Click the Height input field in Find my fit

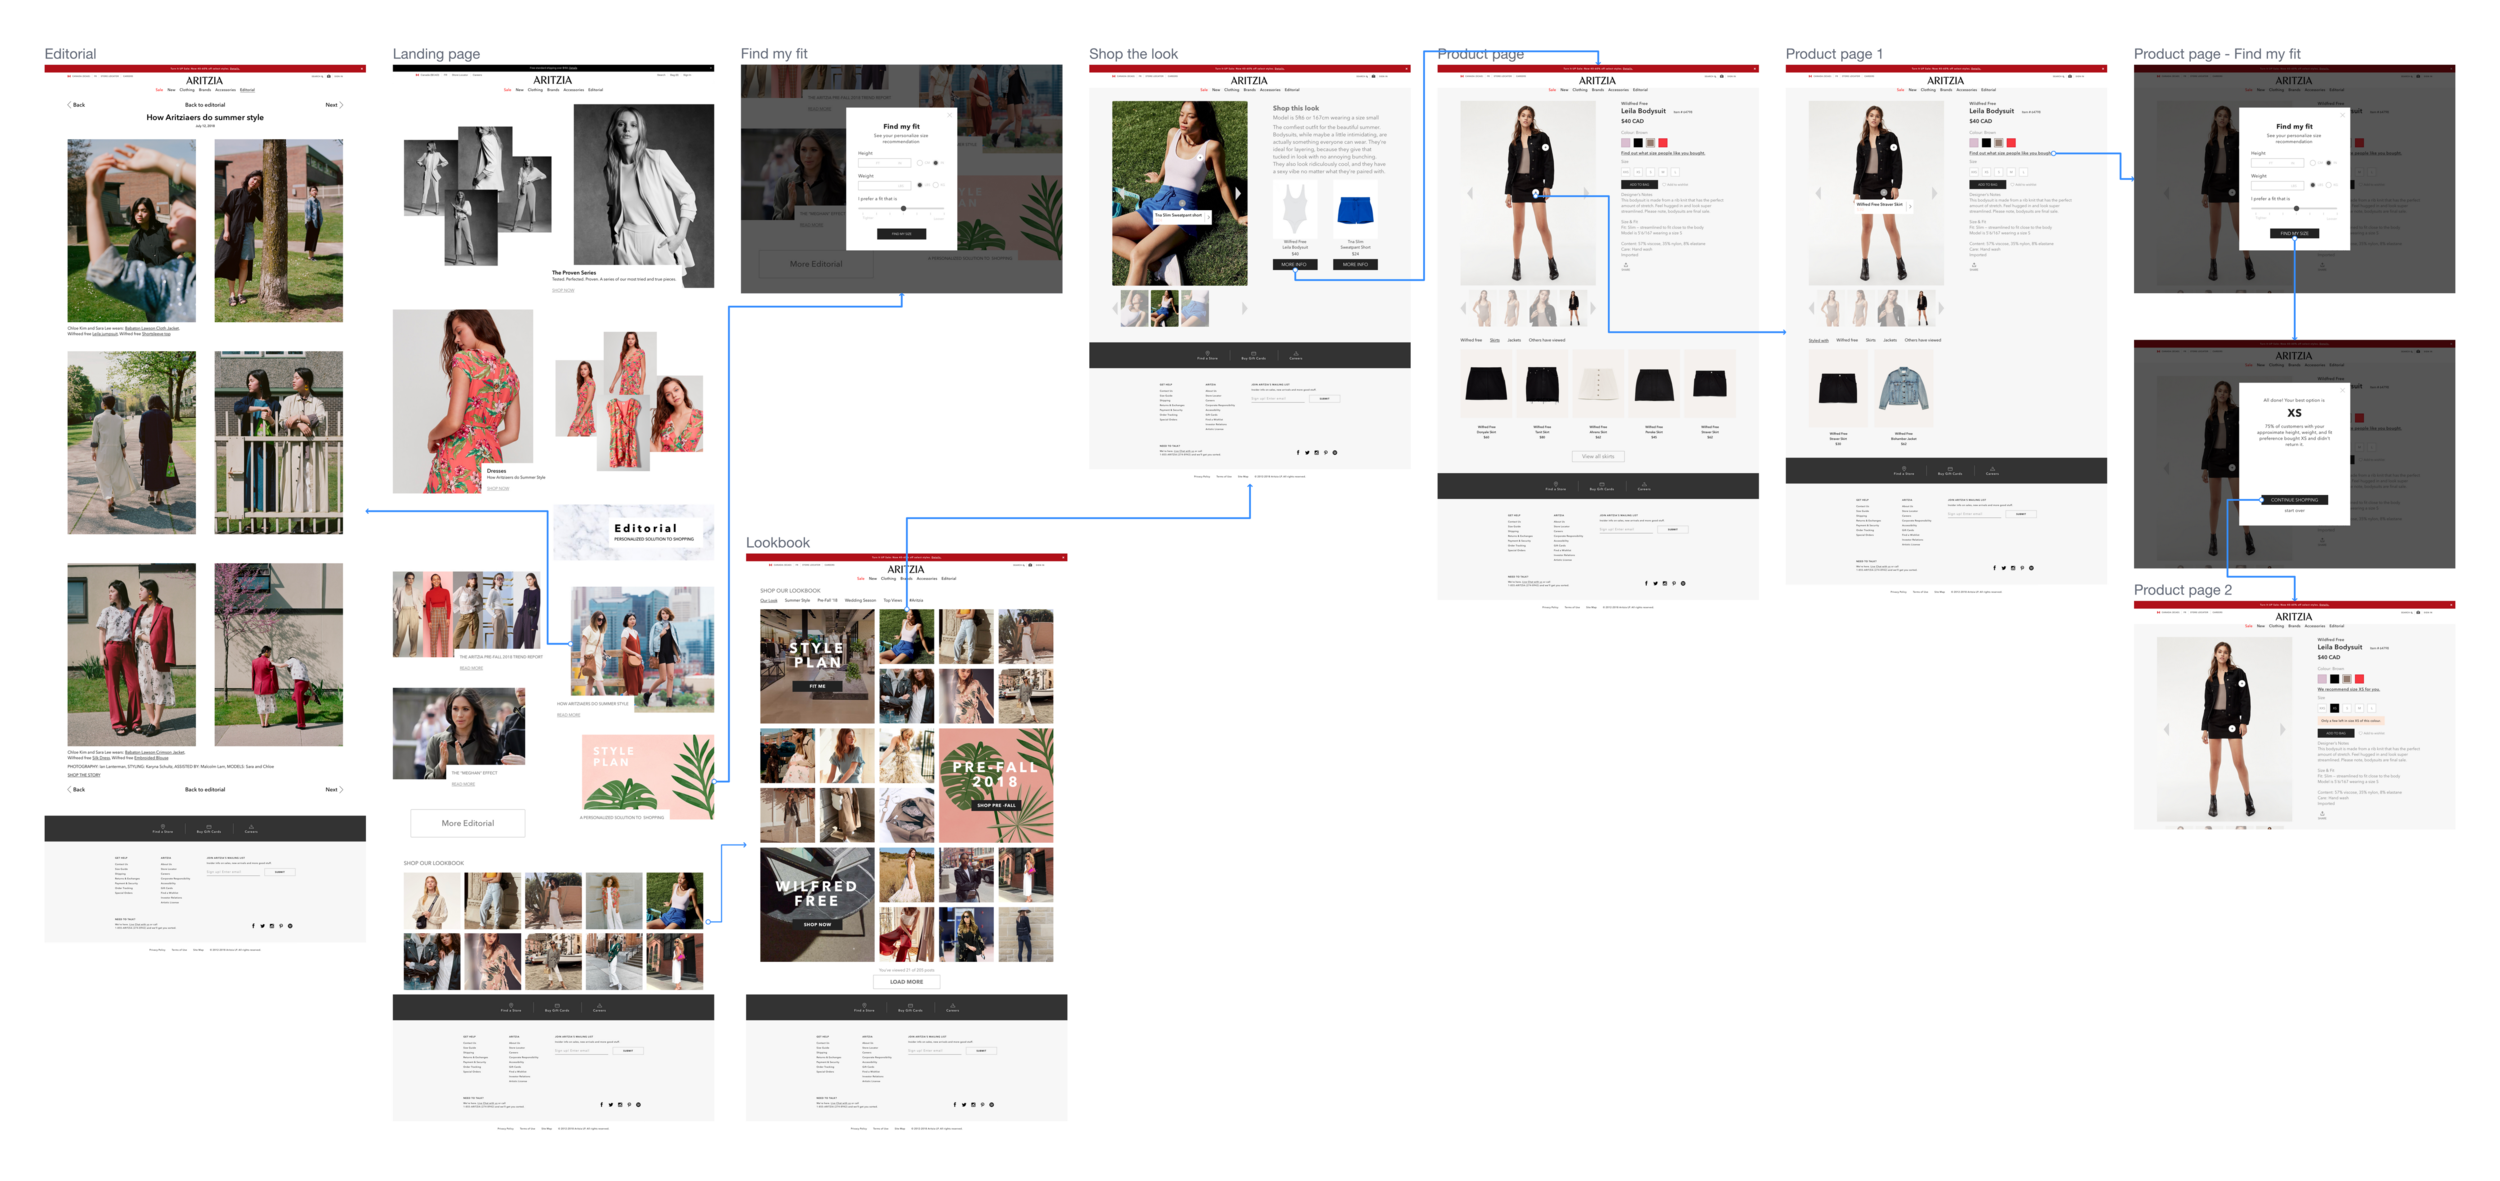[x=884, y=163]
